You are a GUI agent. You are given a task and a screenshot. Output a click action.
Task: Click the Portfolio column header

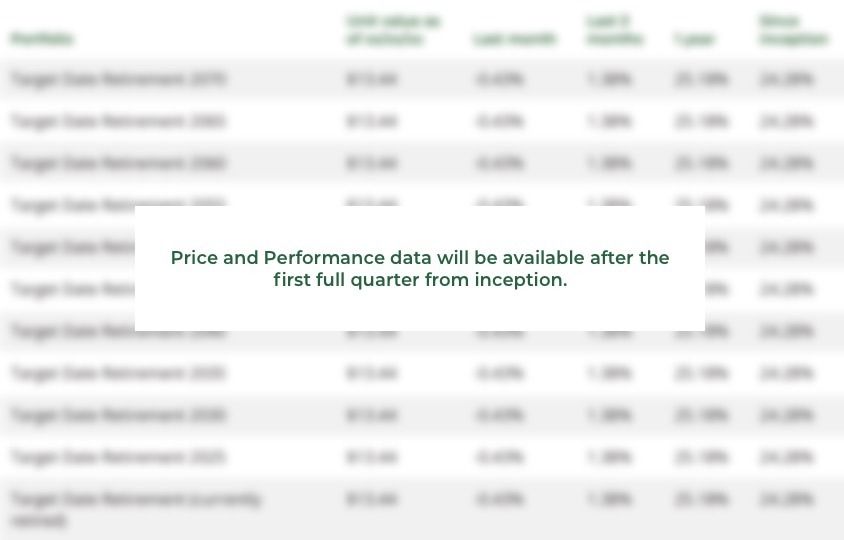pyautogui.click(x=42, y=39)
